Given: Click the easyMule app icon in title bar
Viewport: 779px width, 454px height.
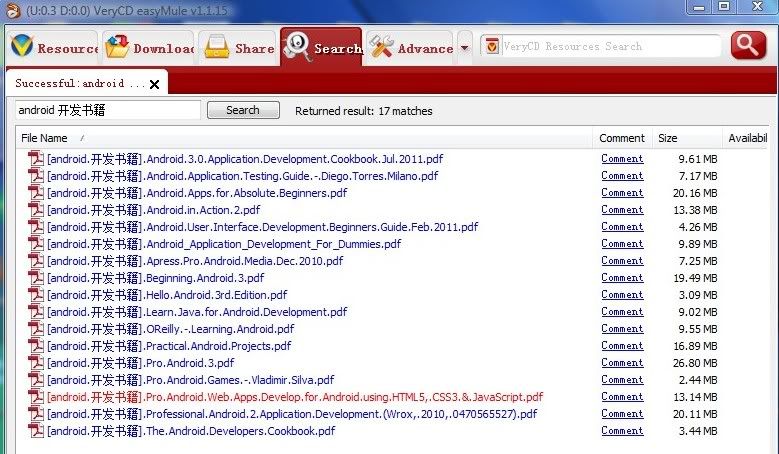Looking at the screenshot, I should point(13,10).
